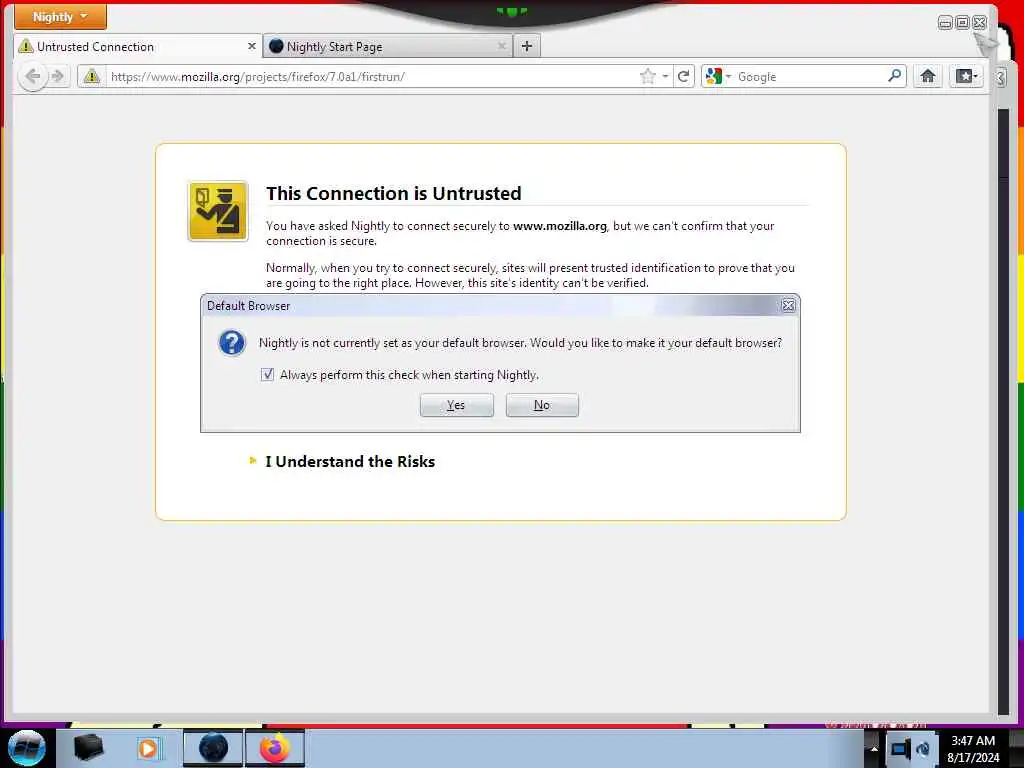Click the volume speaker tray icon

coord(922,749)
